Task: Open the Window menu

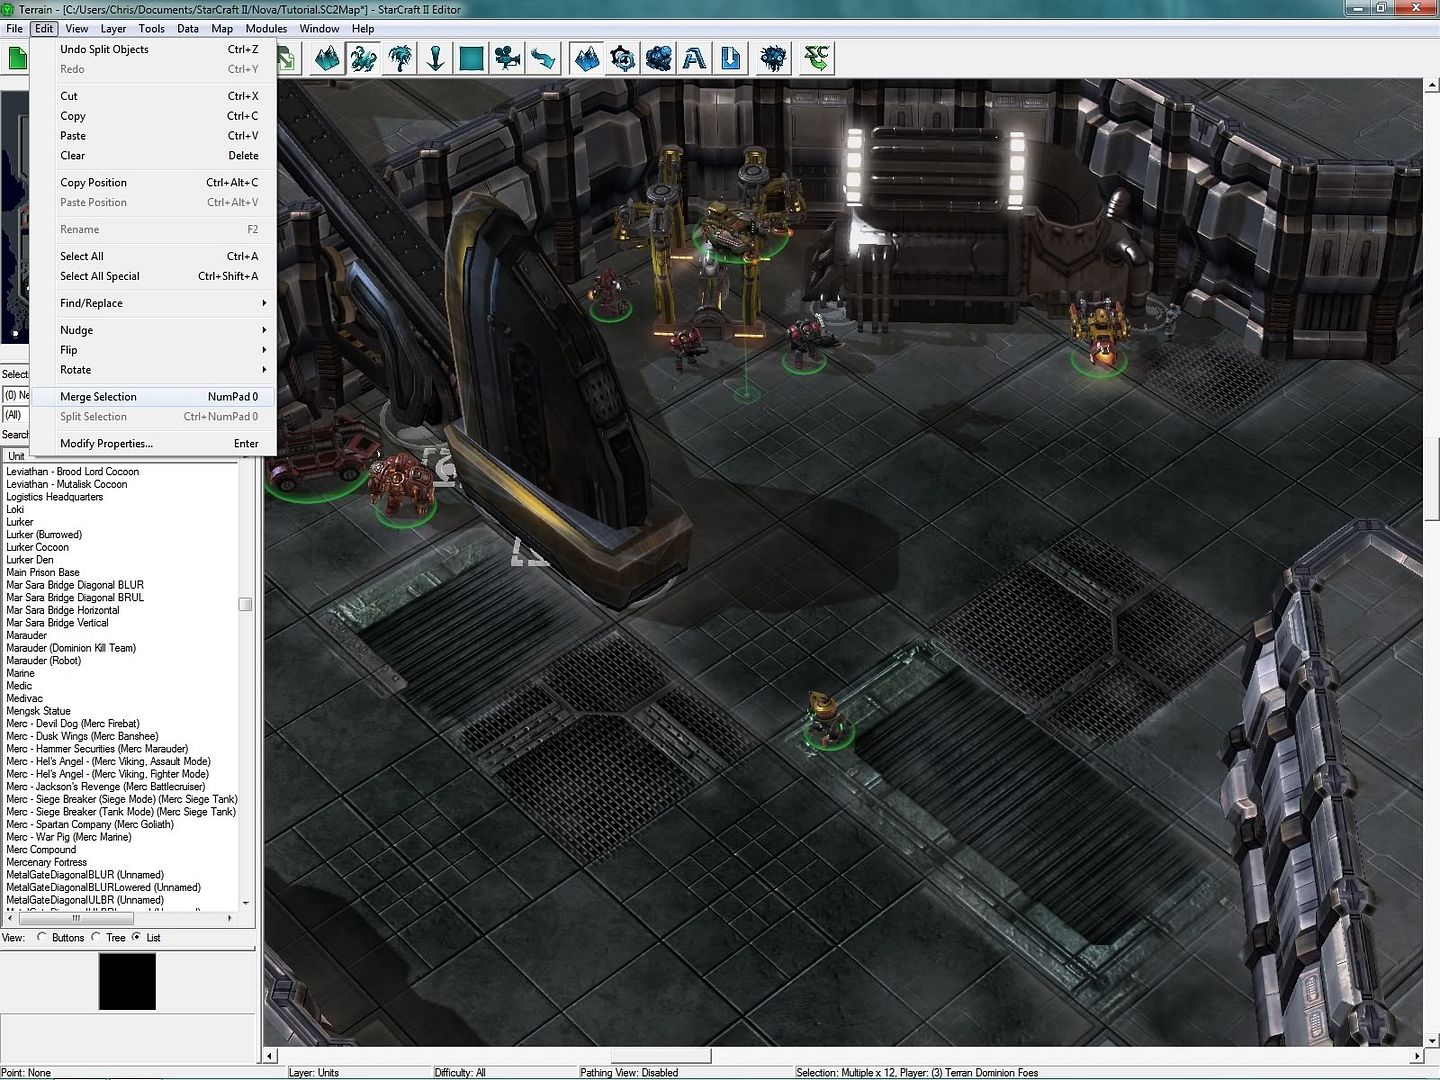Action: click(x=319, y=28)
